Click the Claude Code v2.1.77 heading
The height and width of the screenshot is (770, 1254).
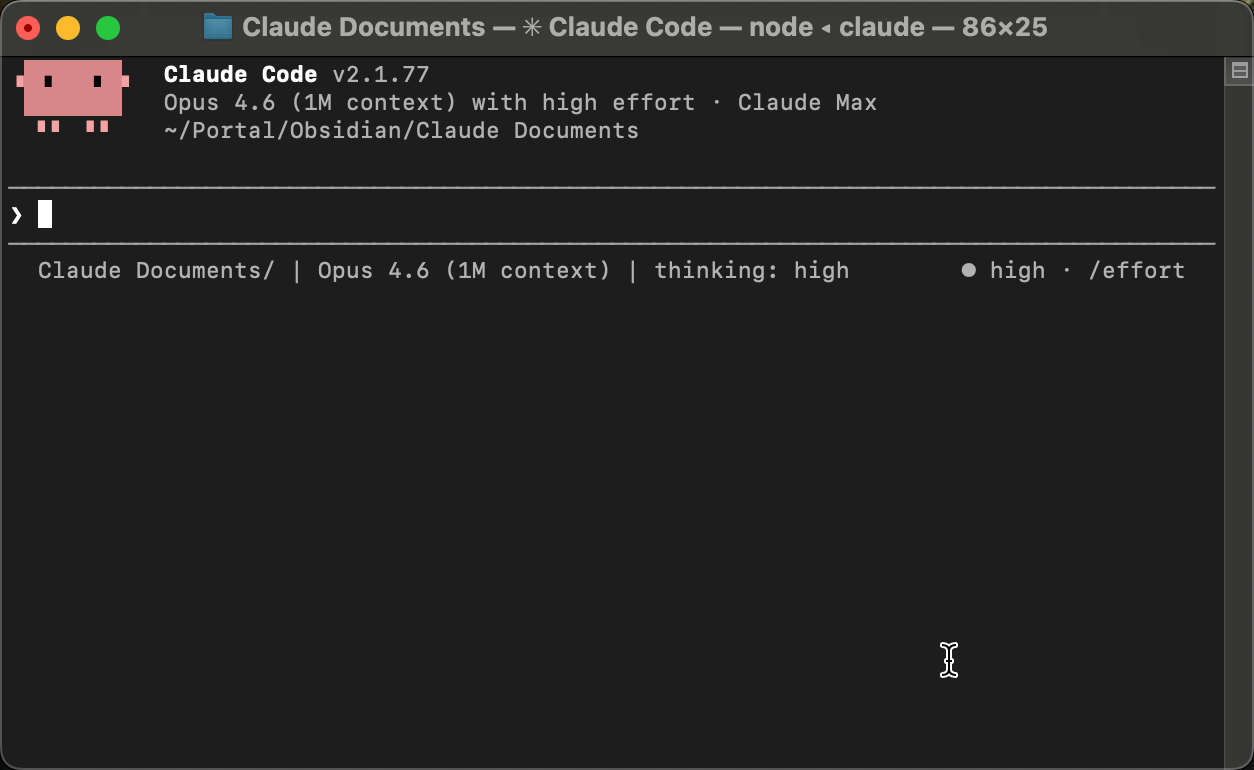[296, 74]
